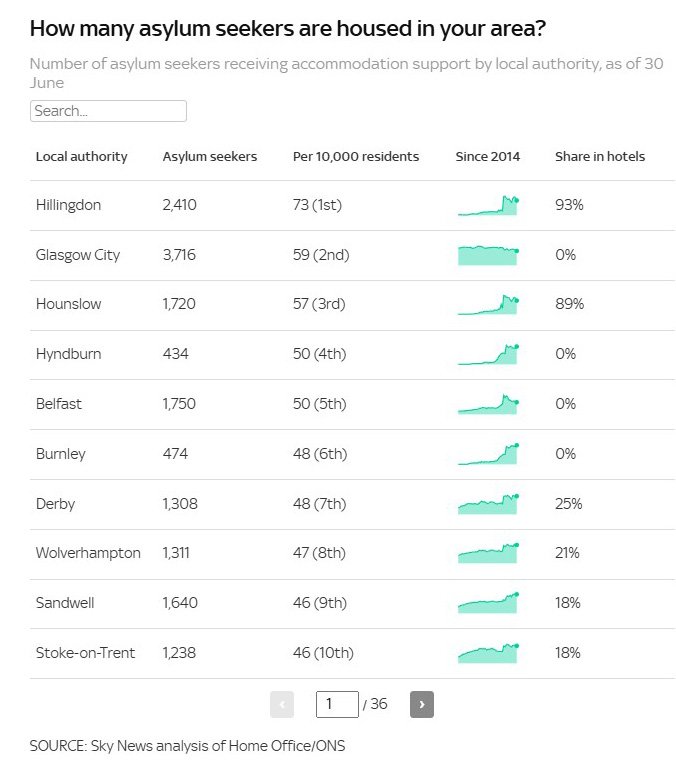Screen dimensions: 676x771
Task: Sort by Asylum seekers column header
Action: (210, 156)
